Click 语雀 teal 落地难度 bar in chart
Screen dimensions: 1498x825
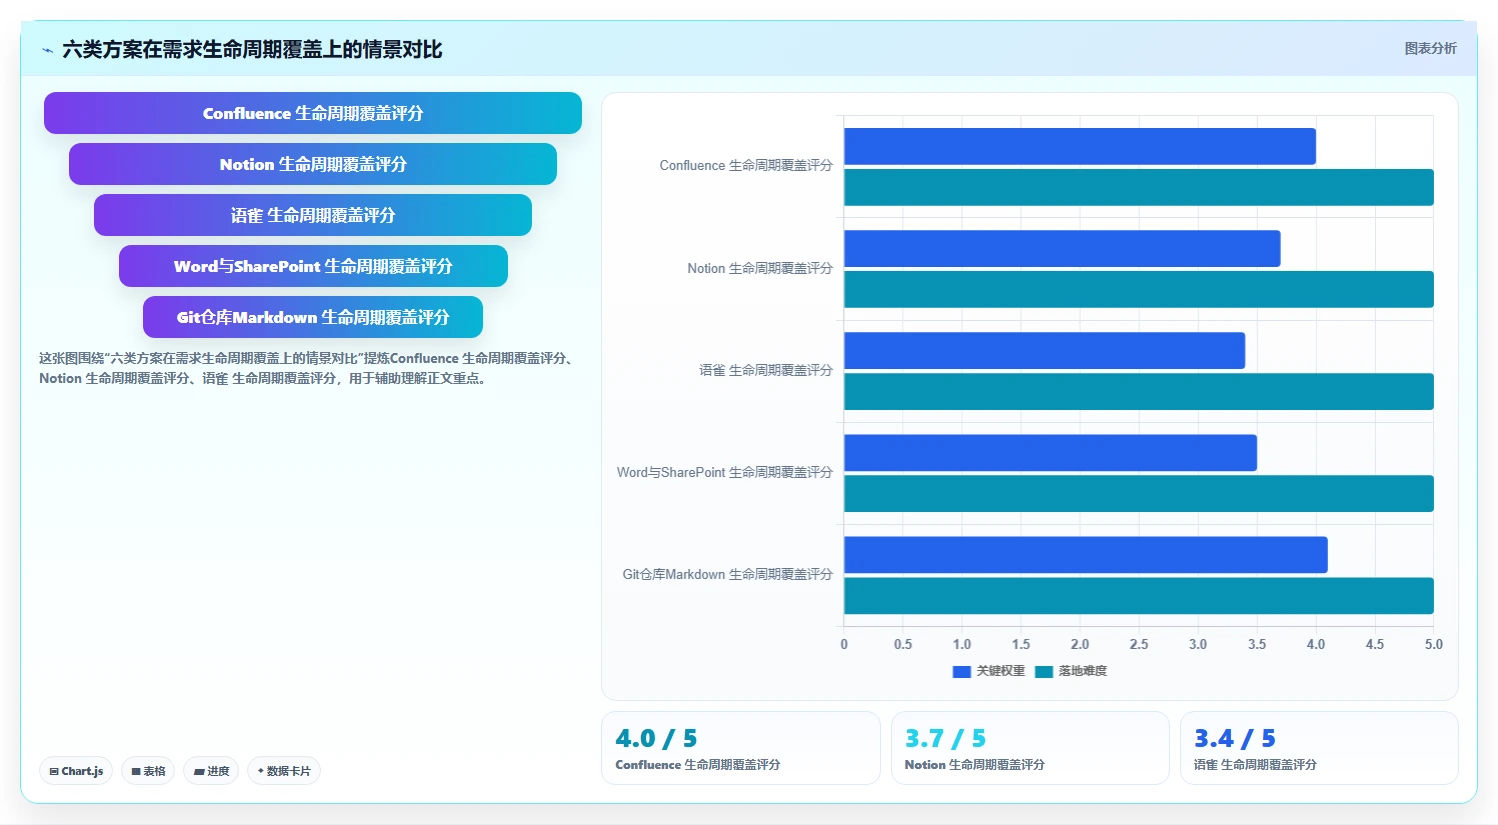[x=1139, y=392]
